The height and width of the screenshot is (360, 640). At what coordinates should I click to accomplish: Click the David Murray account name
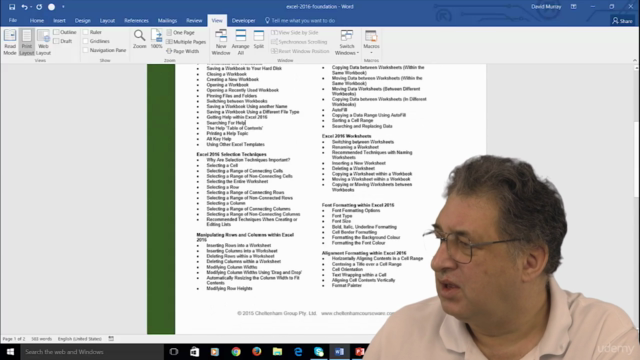(546, 7)
